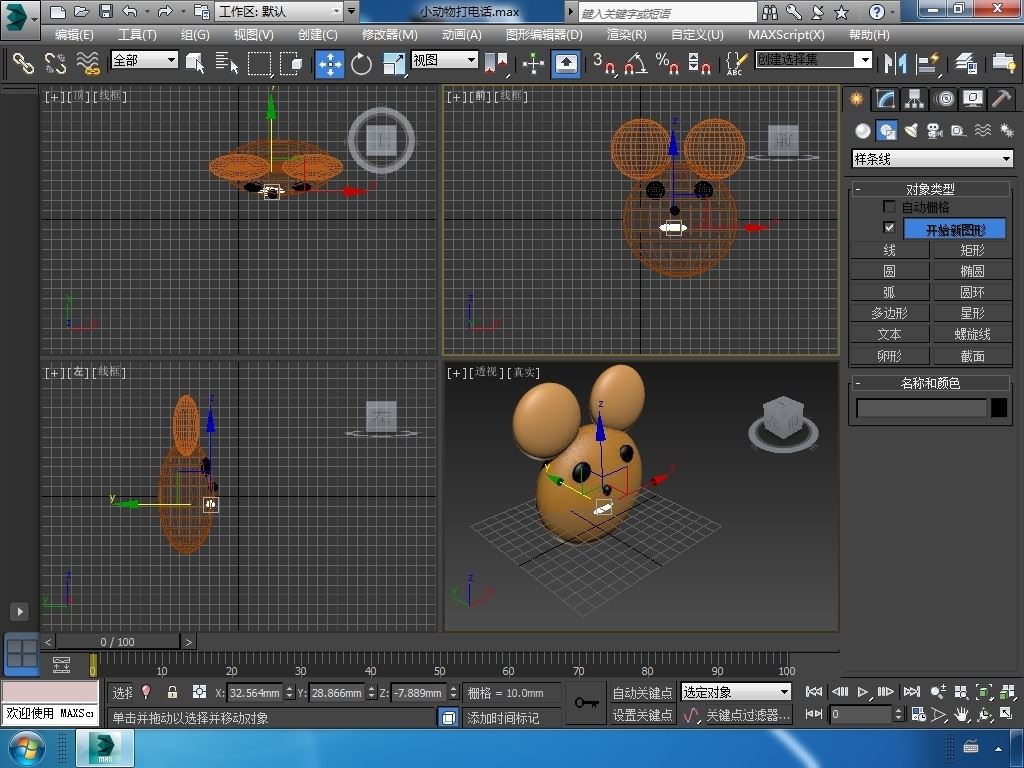
Task: Toggle the 3D Snaps button
Action: pos(604,63)
